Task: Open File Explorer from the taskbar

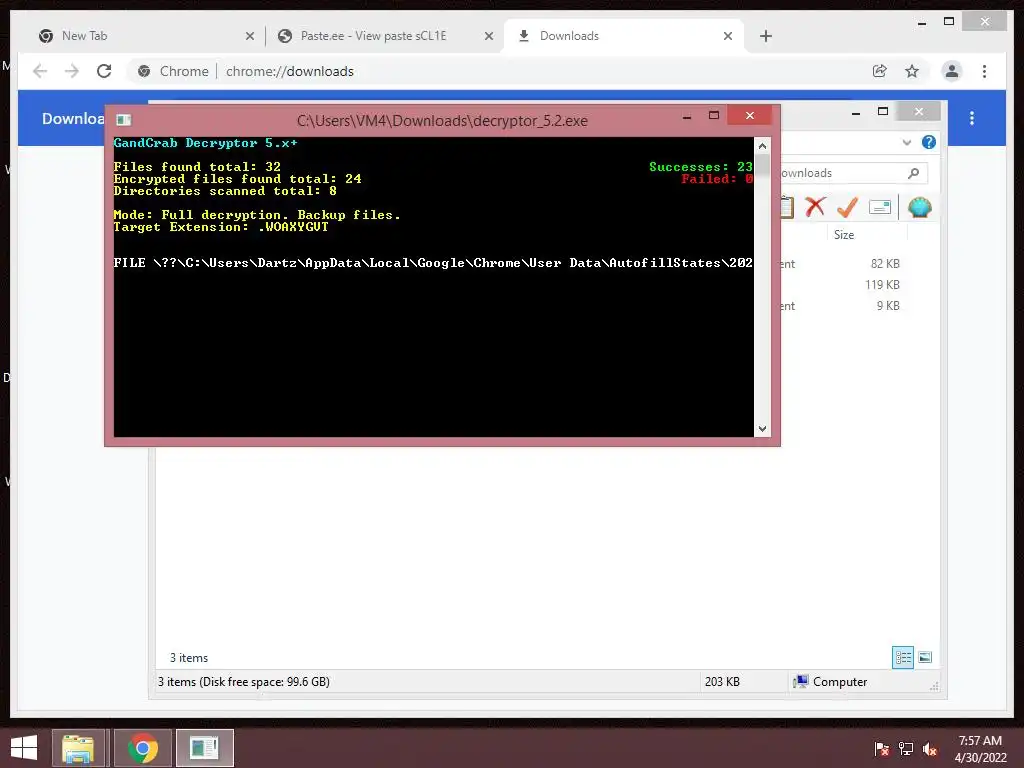Action: (x=78, y=748)
